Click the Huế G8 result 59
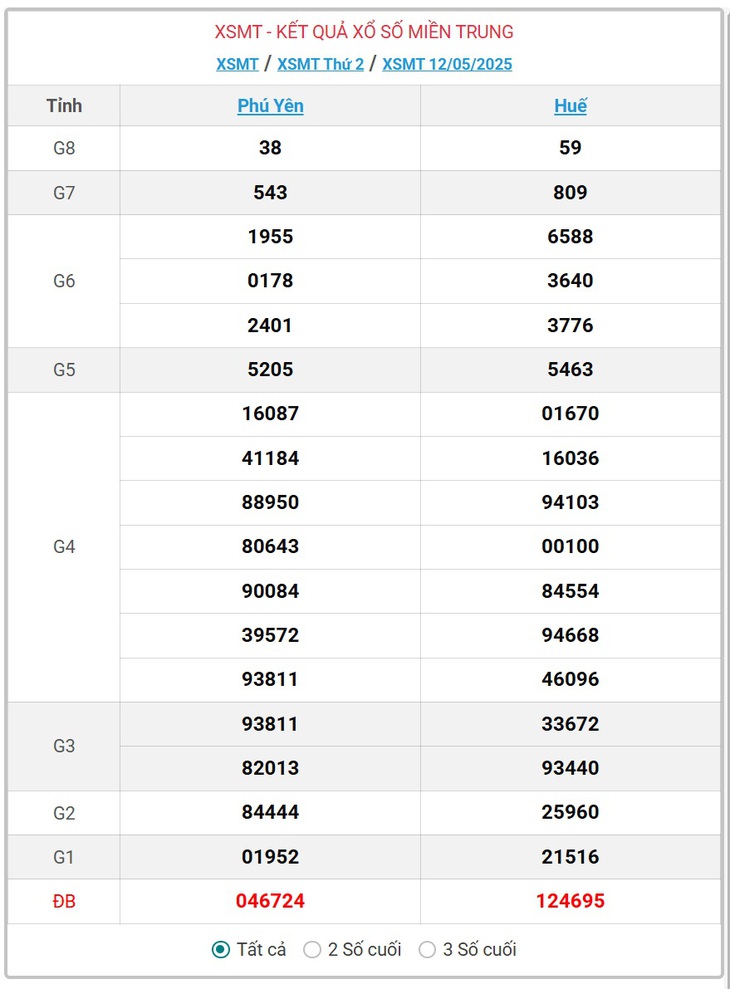Screen dimensions: 730x989 click(570, 148)
